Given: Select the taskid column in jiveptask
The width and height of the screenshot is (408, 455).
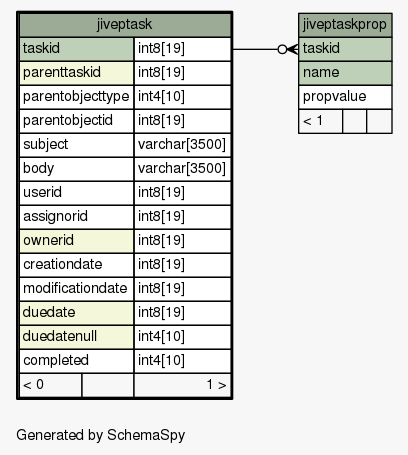Looking at the screenshot, I should 77,49.
